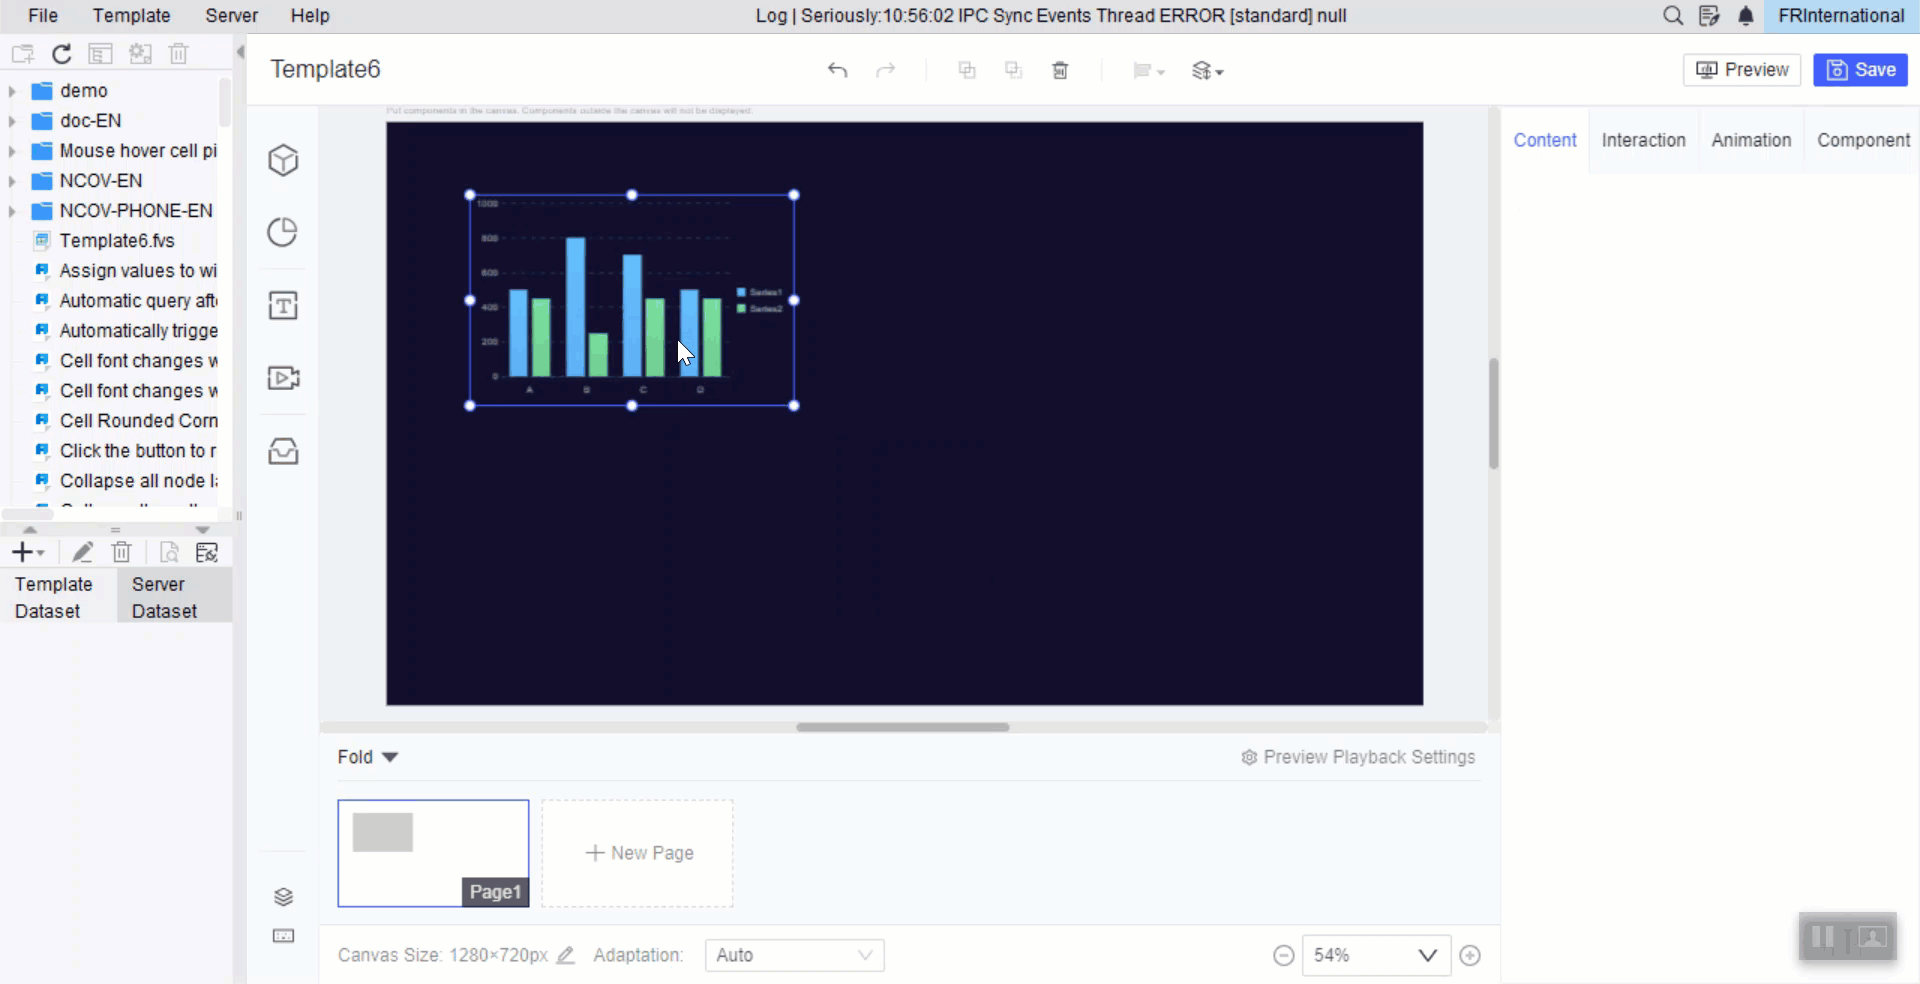Switch to the Animation tab
This screenshot has width=1920, height=984.
tap(1750, 140)
